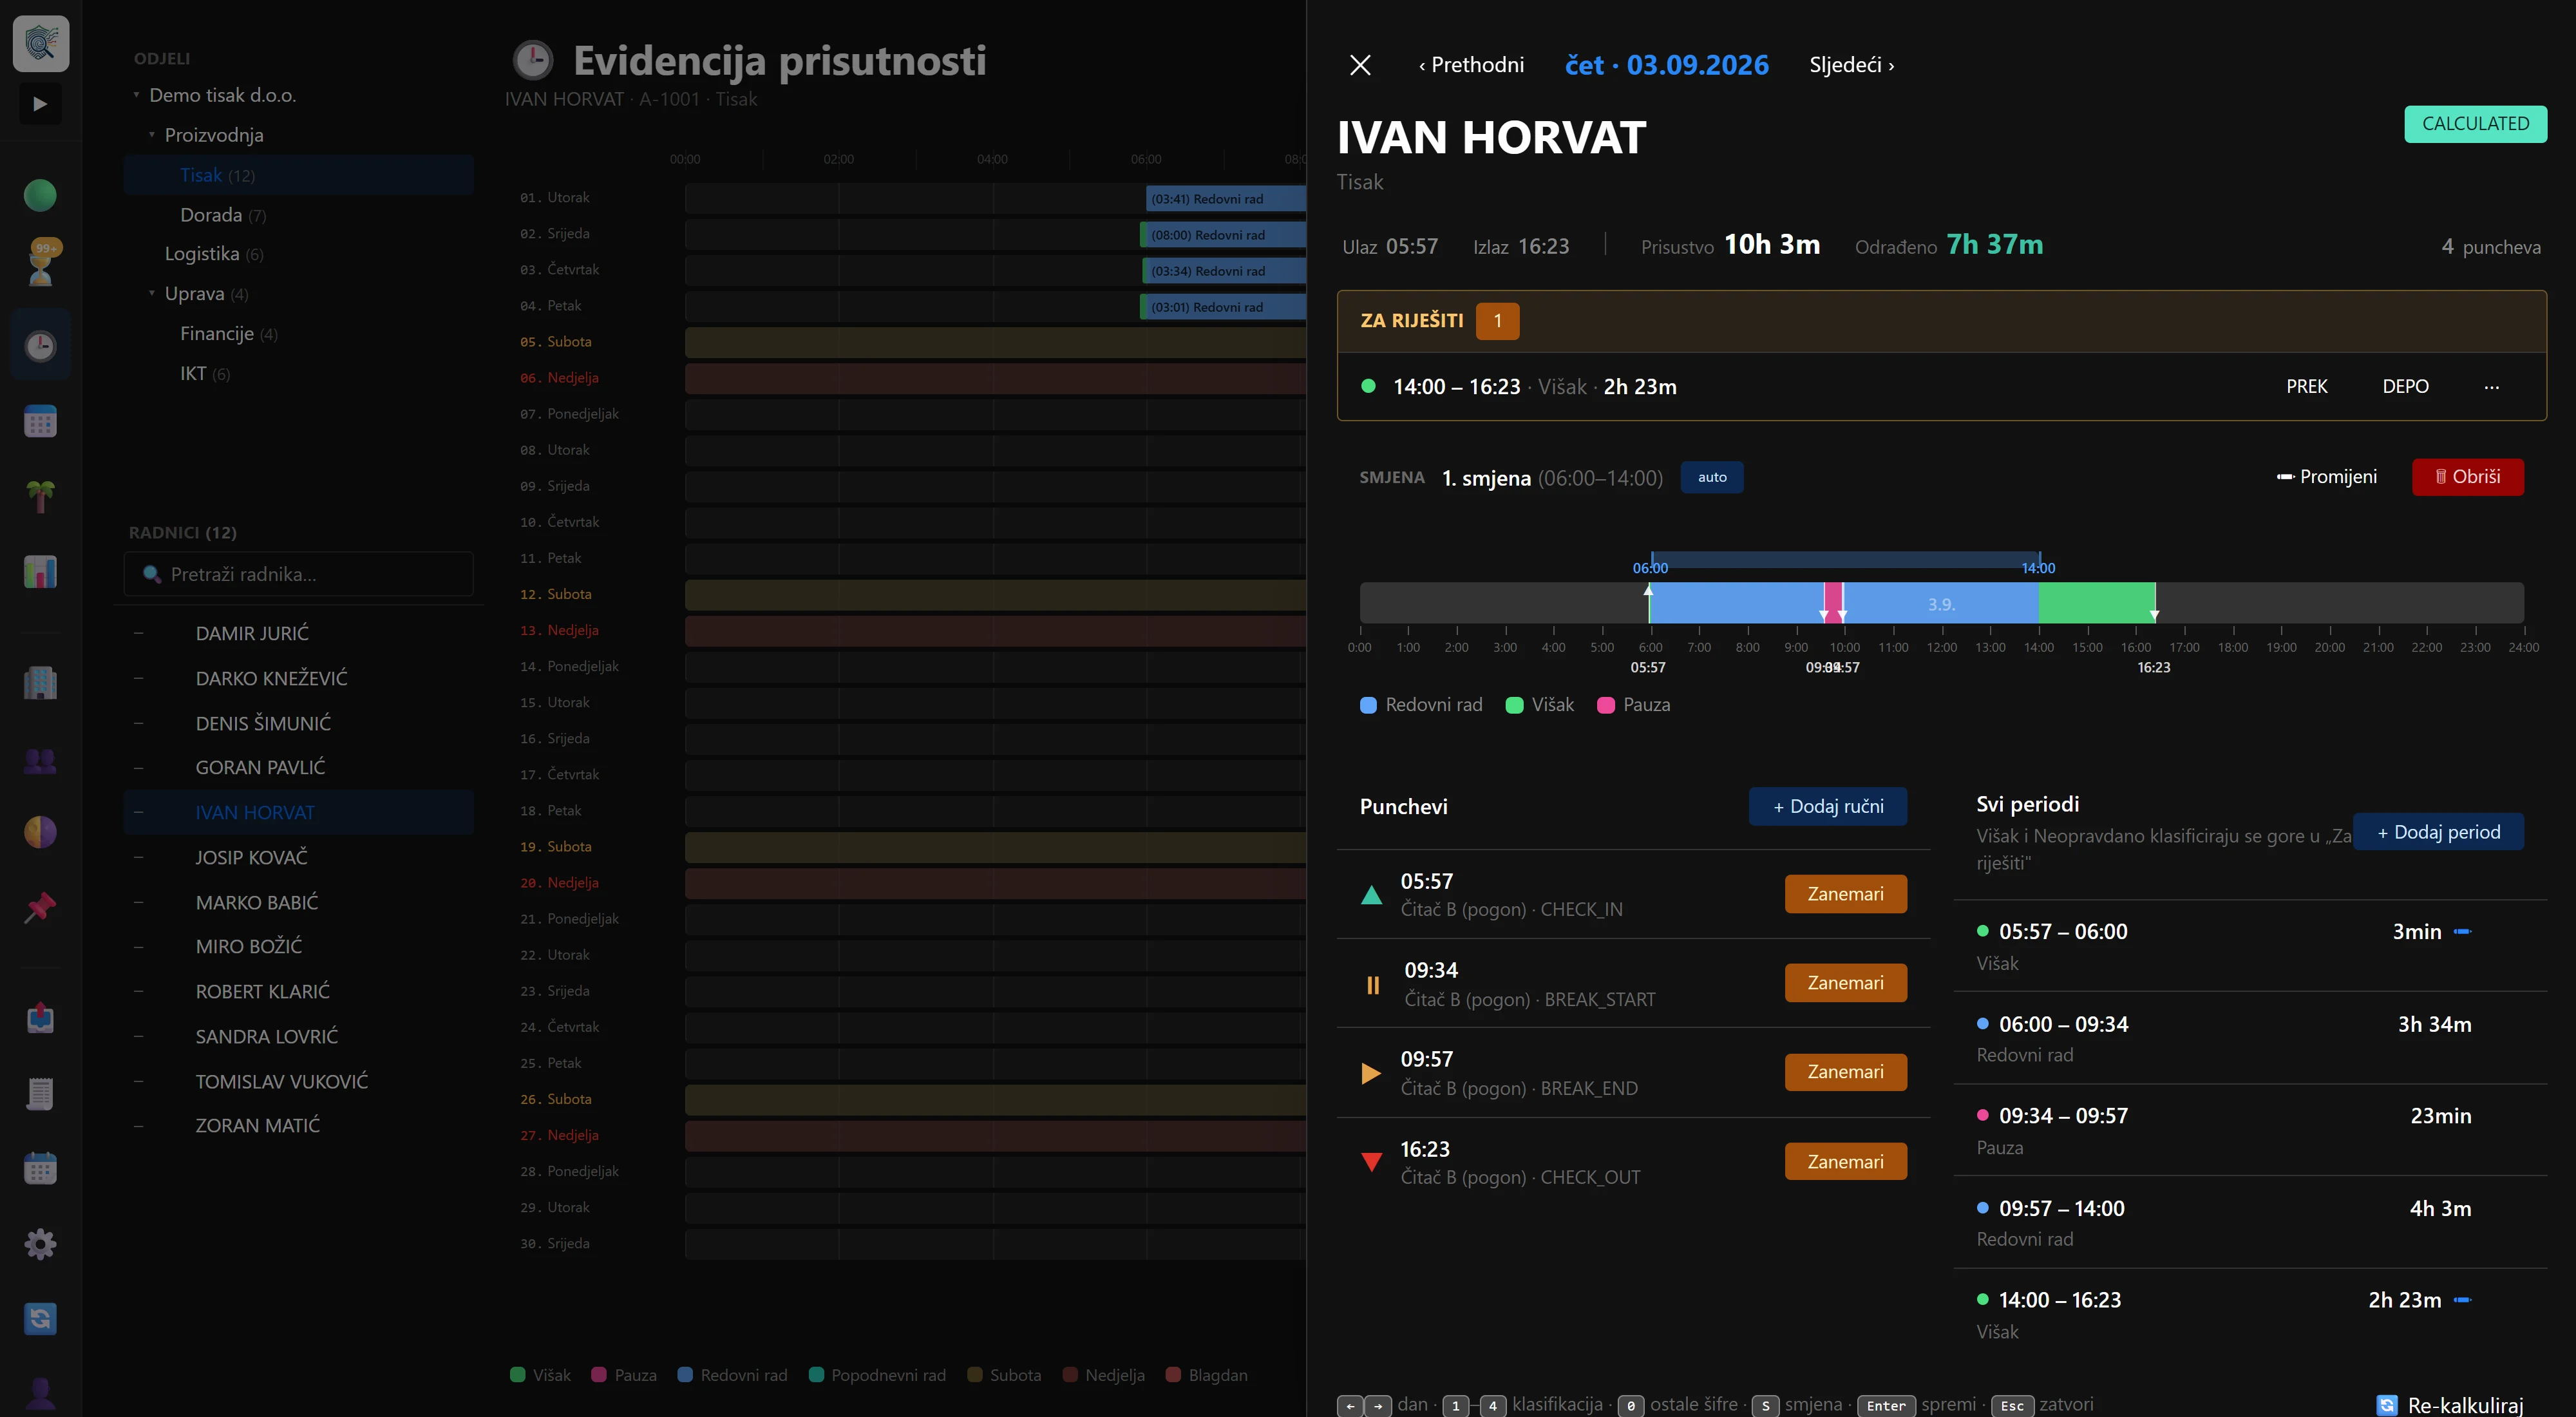Edit the 05:57 – 06:00 Višak period icon
This screenshot has height=1417, width=2576.
pyautogui.click(x=2463, y=931)
